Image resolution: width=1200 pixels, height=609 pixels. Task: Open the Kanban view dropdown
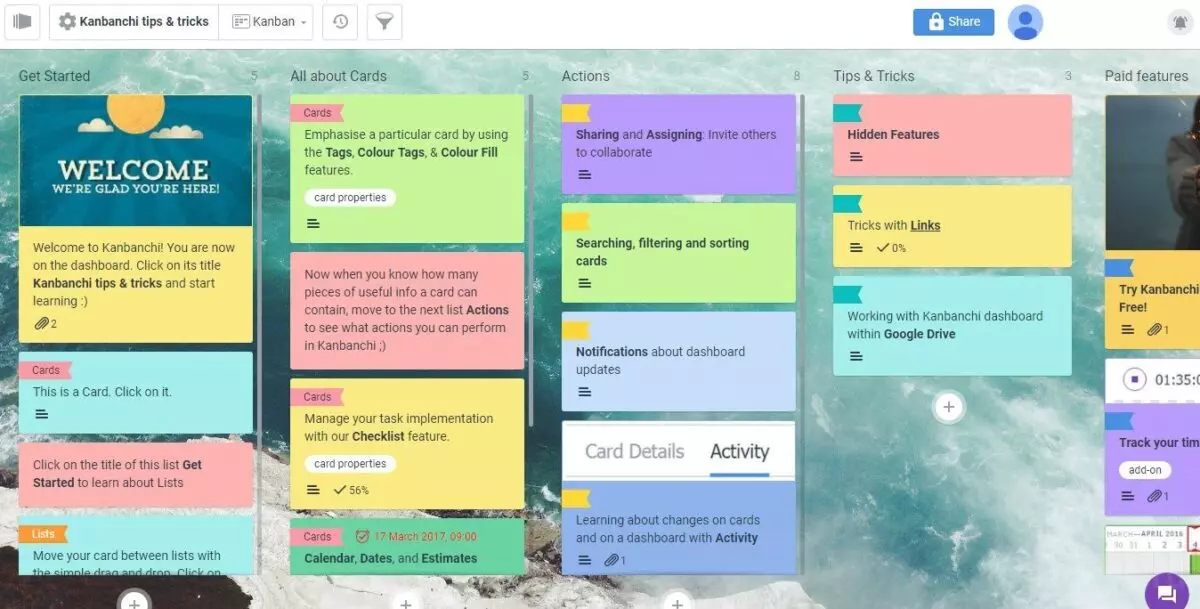coord(271,21)
